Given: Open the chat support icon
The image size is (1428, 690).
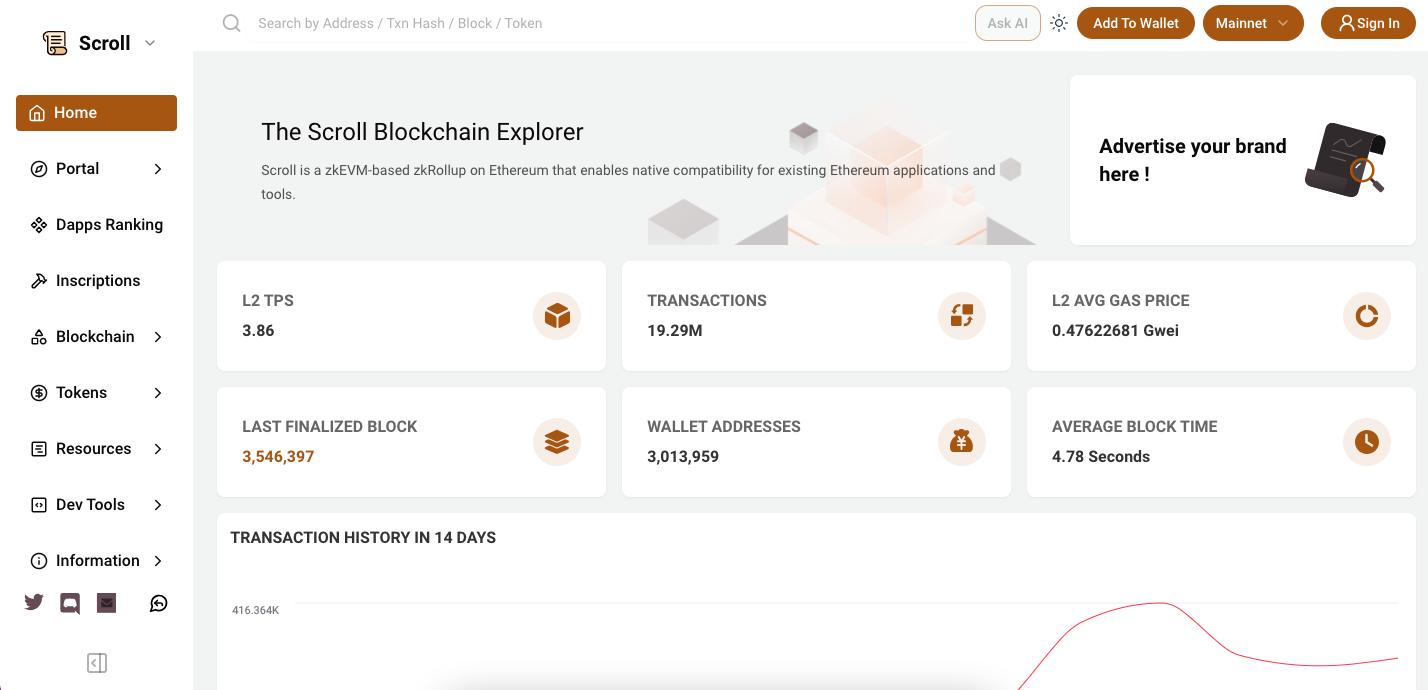Looking at the screenshot, I should (x=159, y=603).
